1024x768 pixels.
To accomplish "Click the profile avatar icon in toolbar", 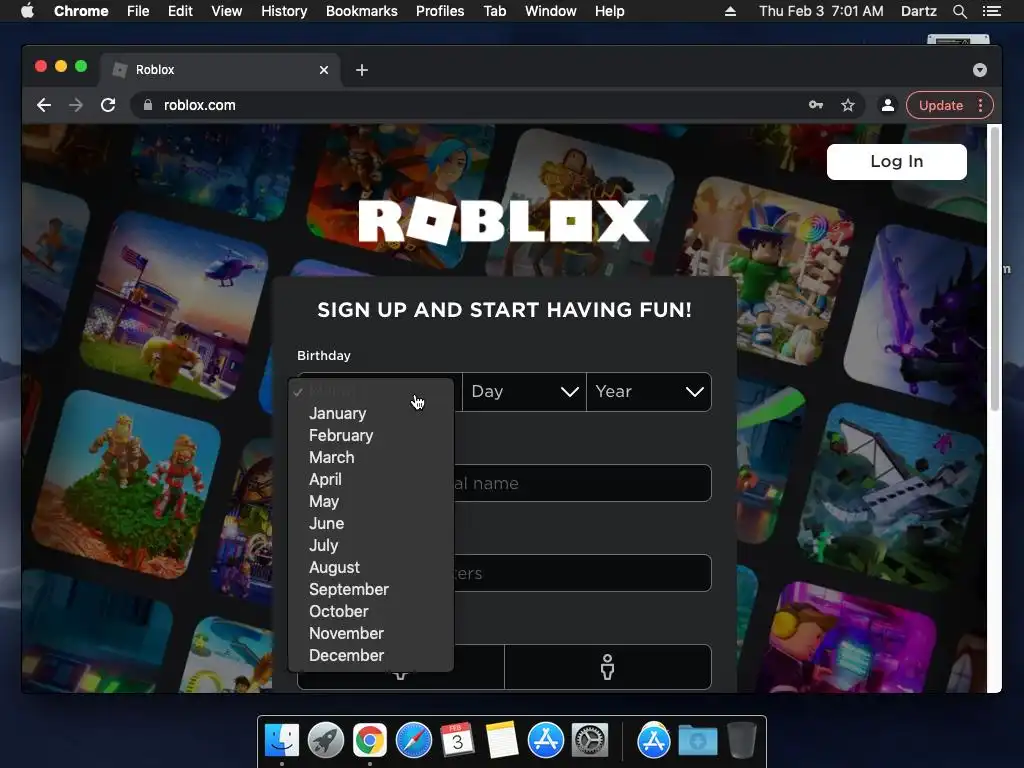I will click(x=888, y=105).
